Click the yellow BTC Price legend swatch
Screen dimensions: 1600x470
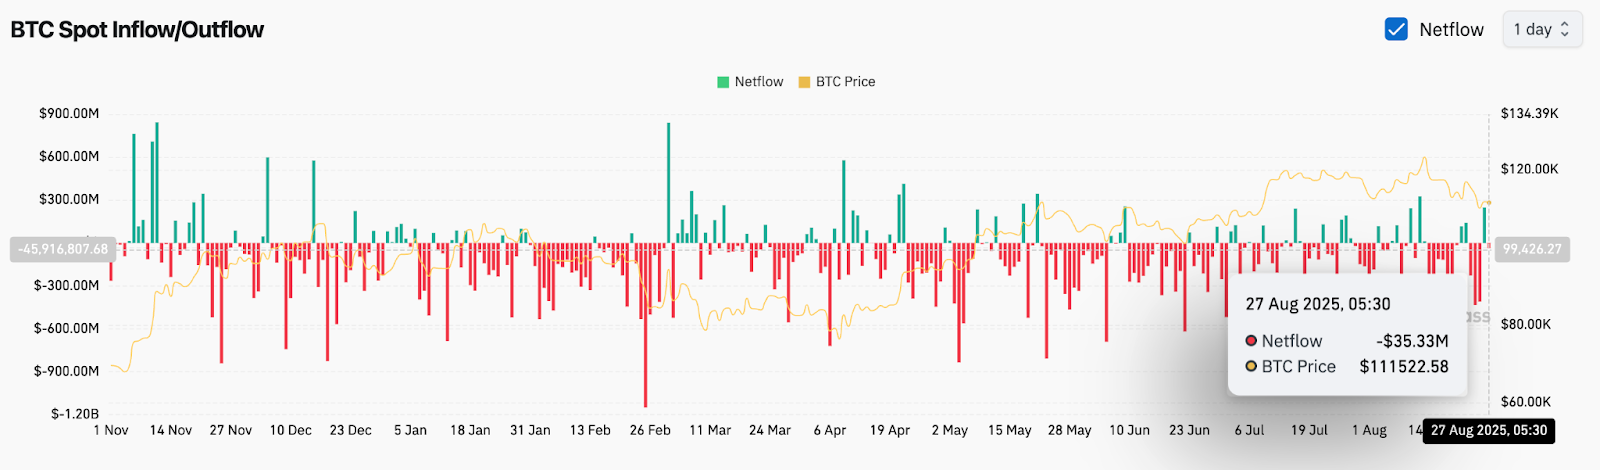(x=804, y=82)
